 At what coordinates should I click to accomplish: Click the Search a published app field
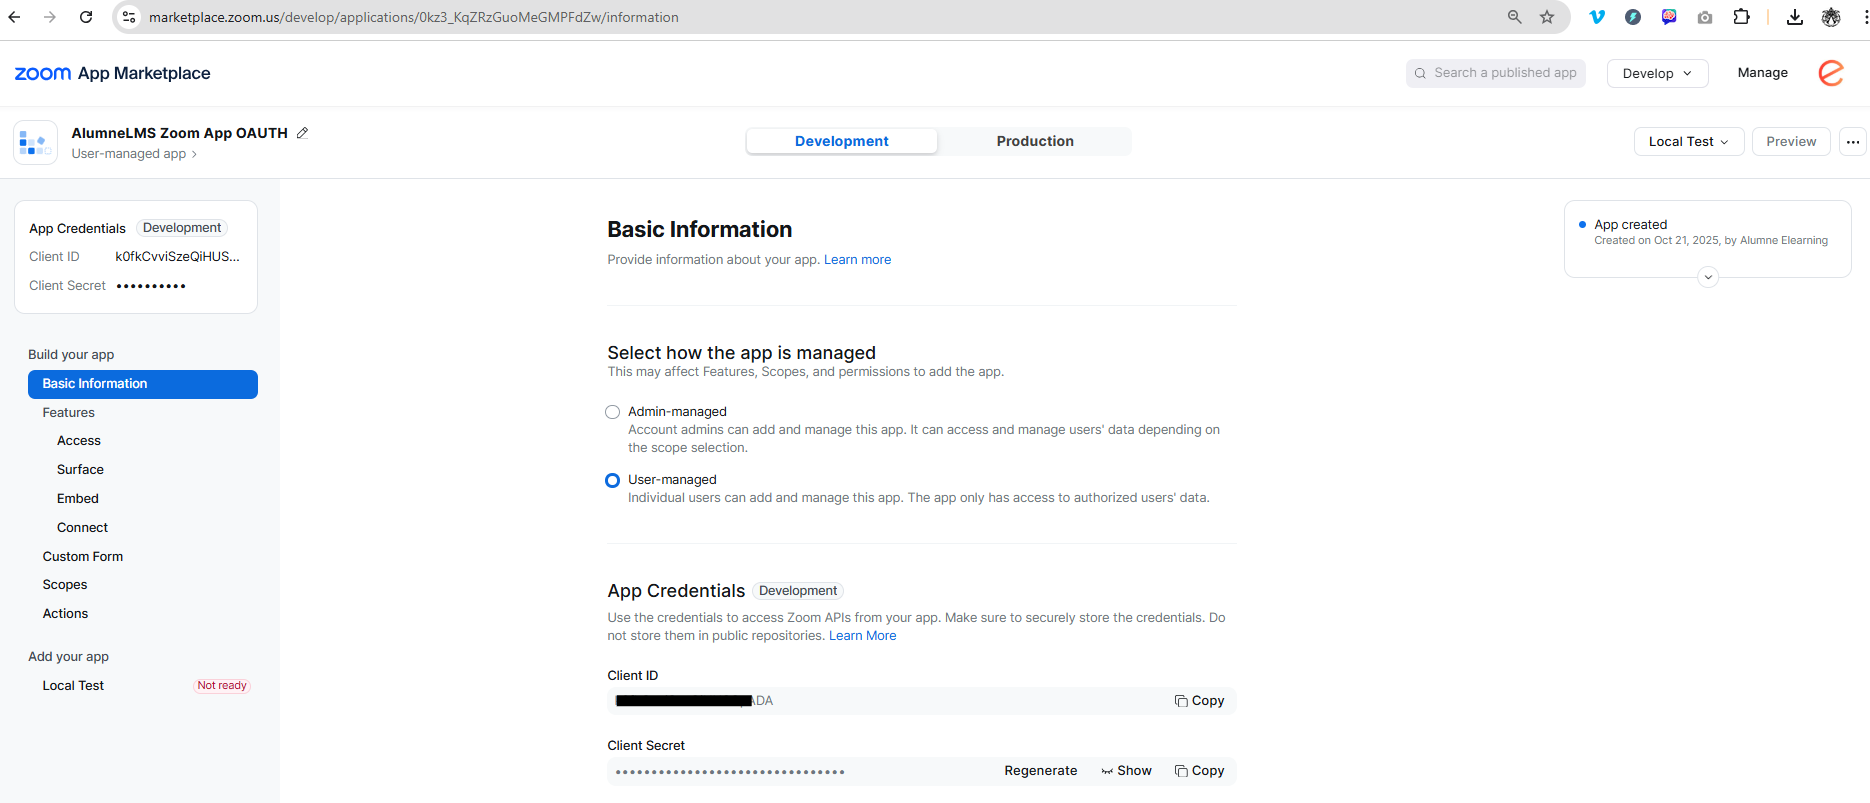click(x=1495, y=73)
